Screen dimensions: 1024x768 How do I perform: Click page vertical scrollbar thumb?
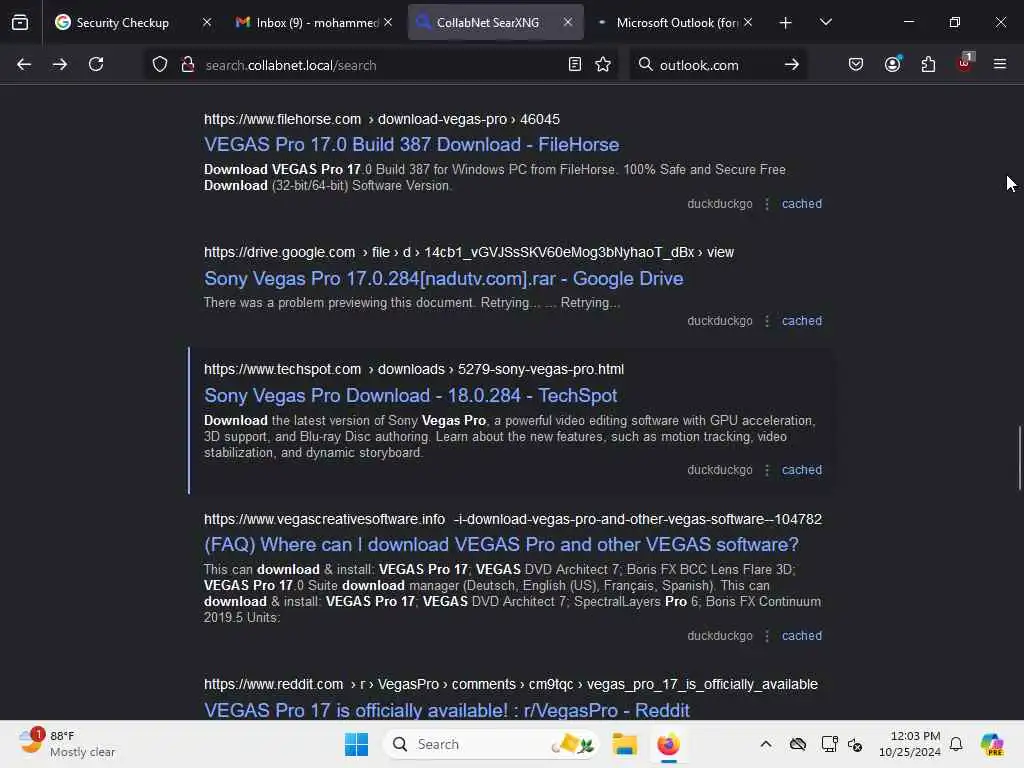pos(1019,457)
